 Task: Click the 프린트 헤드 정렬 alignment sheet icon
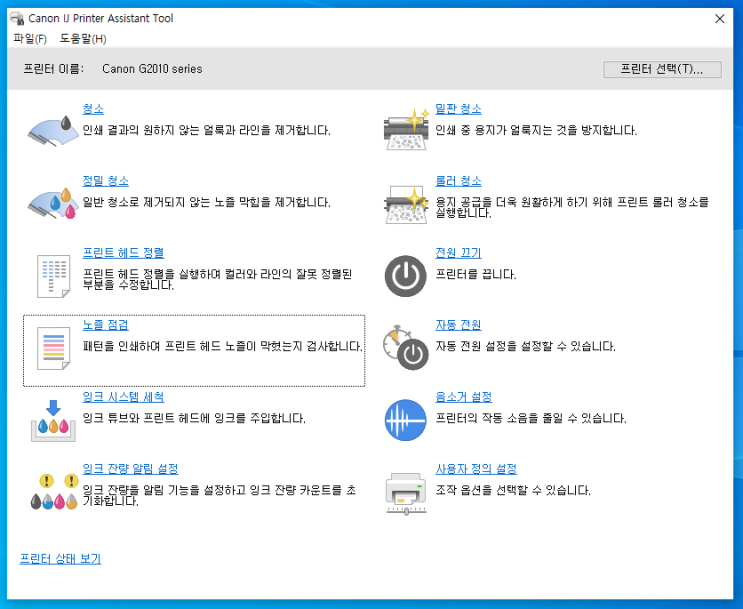(54, 276)
